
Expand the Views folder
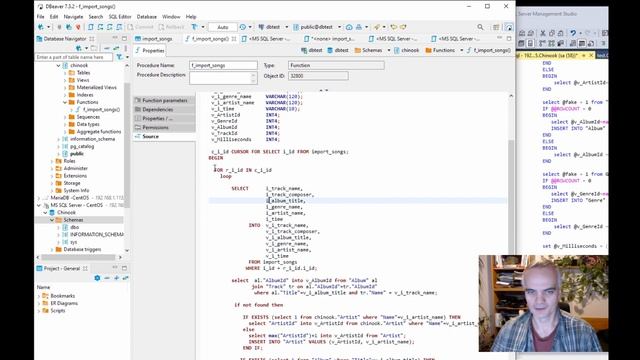(x=65, y=80)
